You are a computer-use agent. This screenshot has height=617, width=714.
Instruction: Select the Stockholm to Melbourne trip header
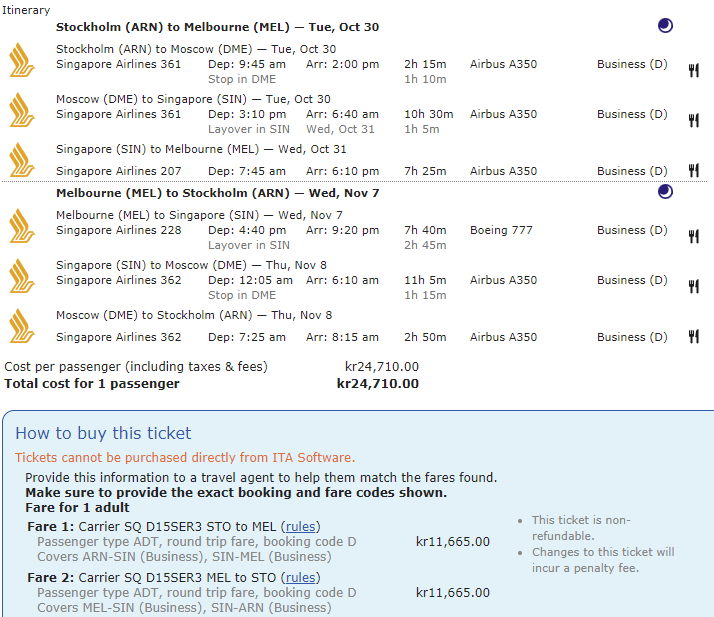tap(217, 27)
